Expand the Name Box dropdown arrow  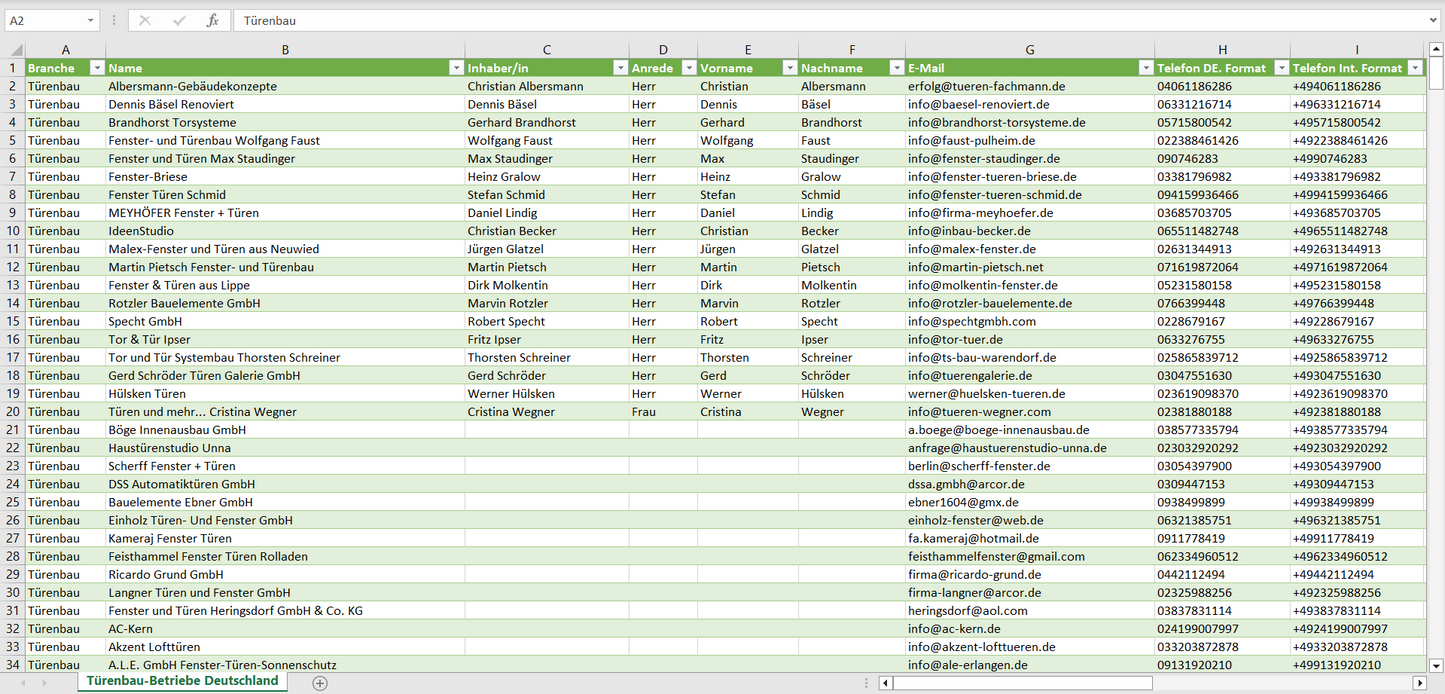(91, 20)
